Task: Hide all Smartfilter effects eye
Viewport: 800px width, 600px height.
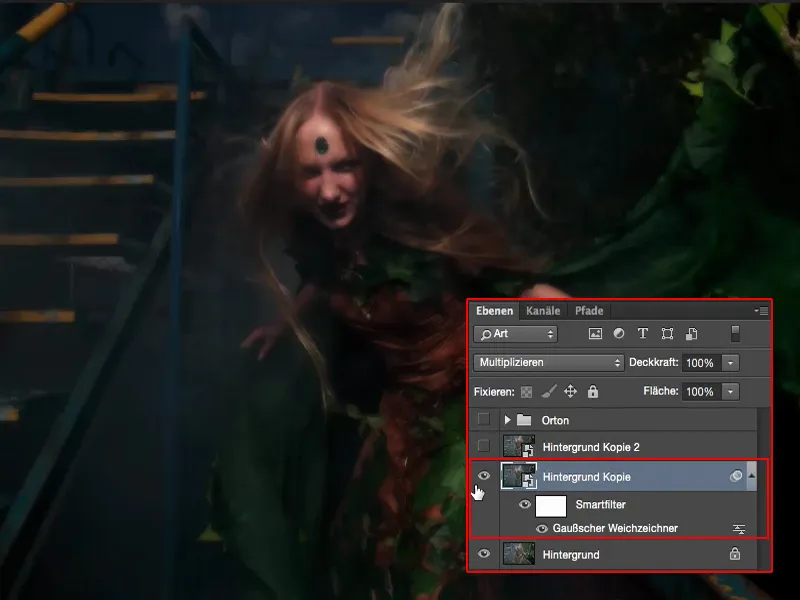Action: point(524,505)
